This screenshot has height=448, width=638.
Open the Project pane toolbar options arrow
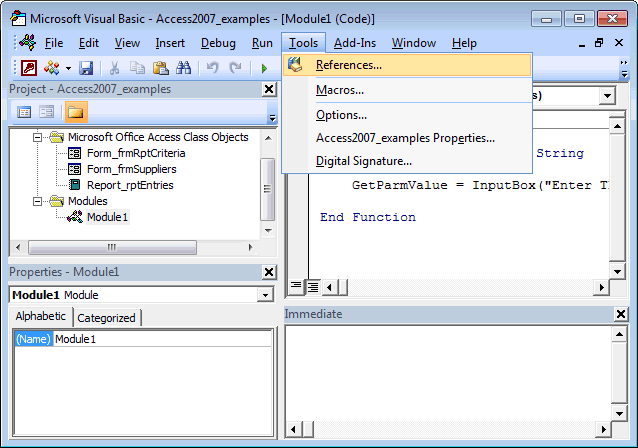(x=272, y=118)
